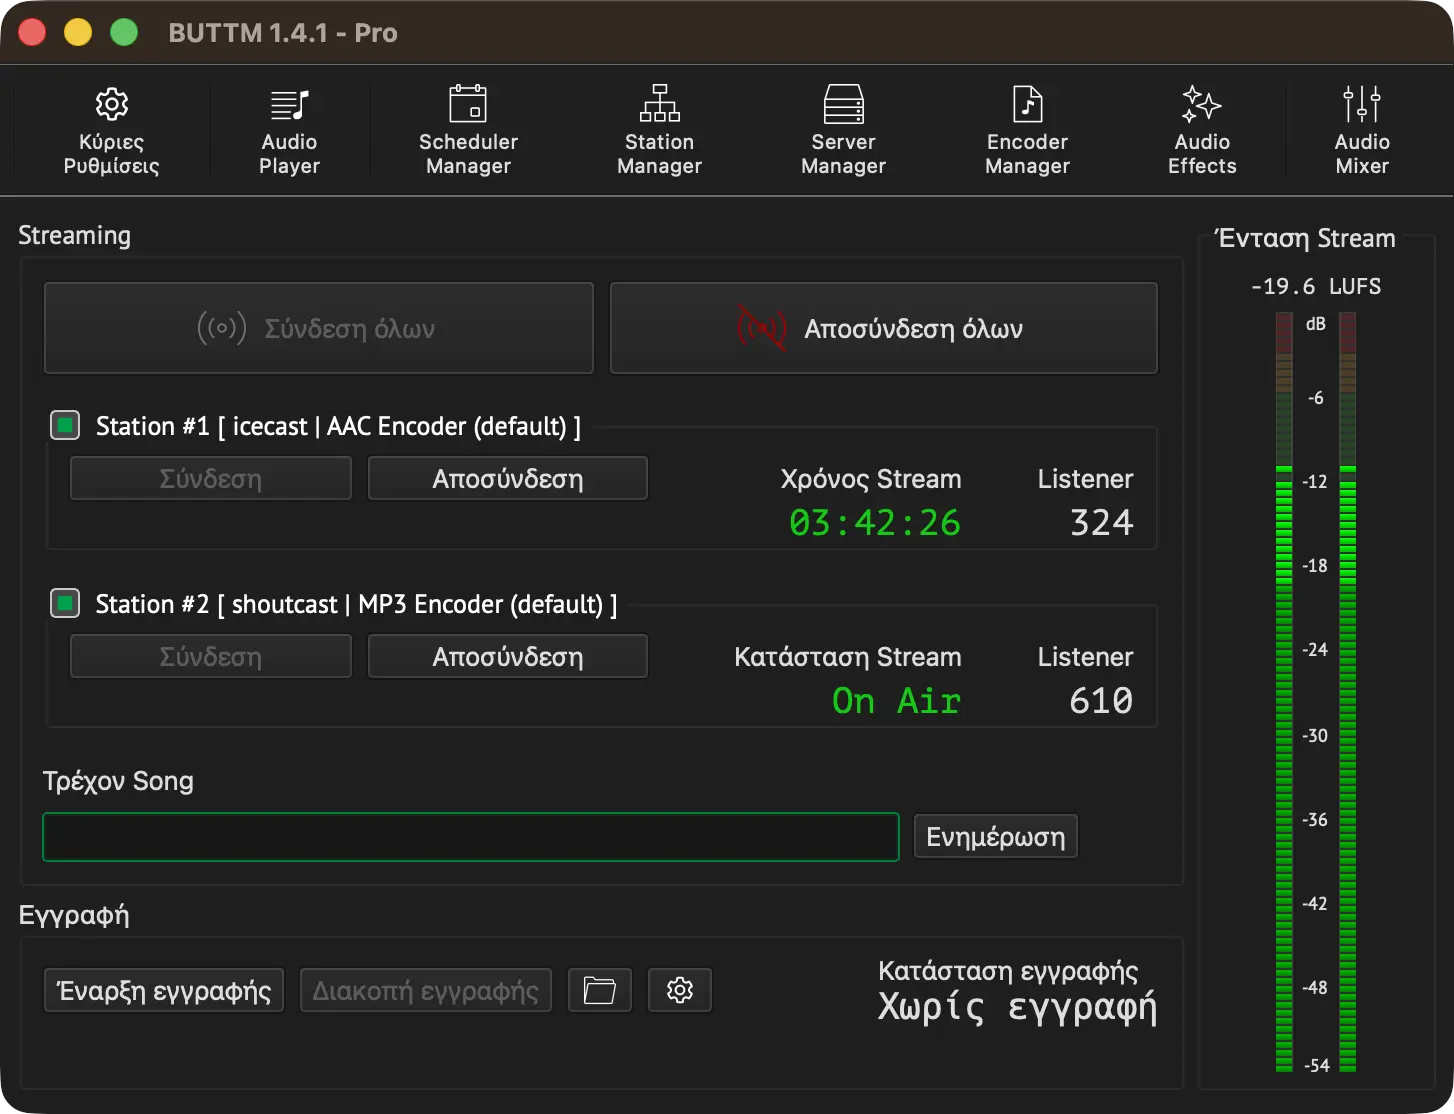Disconnect Station #2 with Αποσύνδεση
Viewport: 1454px width, 1114px height.
(x=508, y=656)
